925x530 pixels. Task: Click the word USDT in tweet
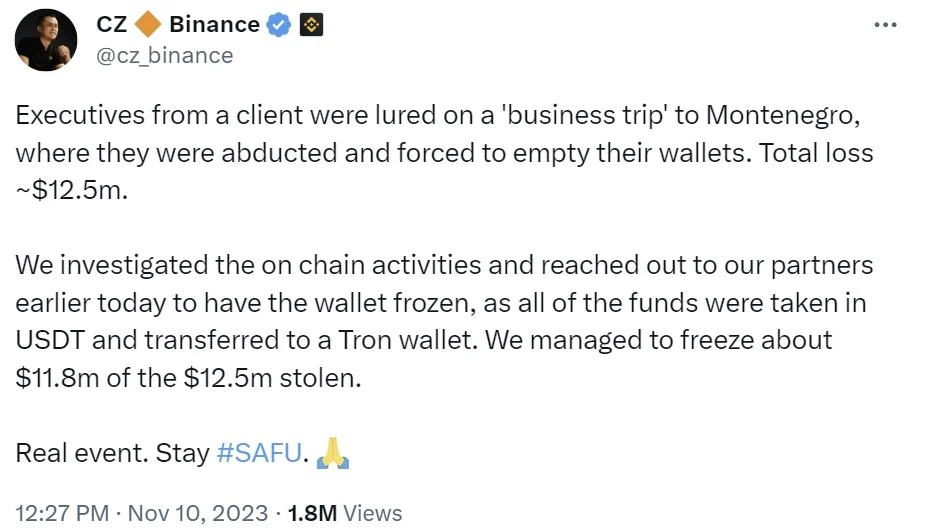[48, 339]
